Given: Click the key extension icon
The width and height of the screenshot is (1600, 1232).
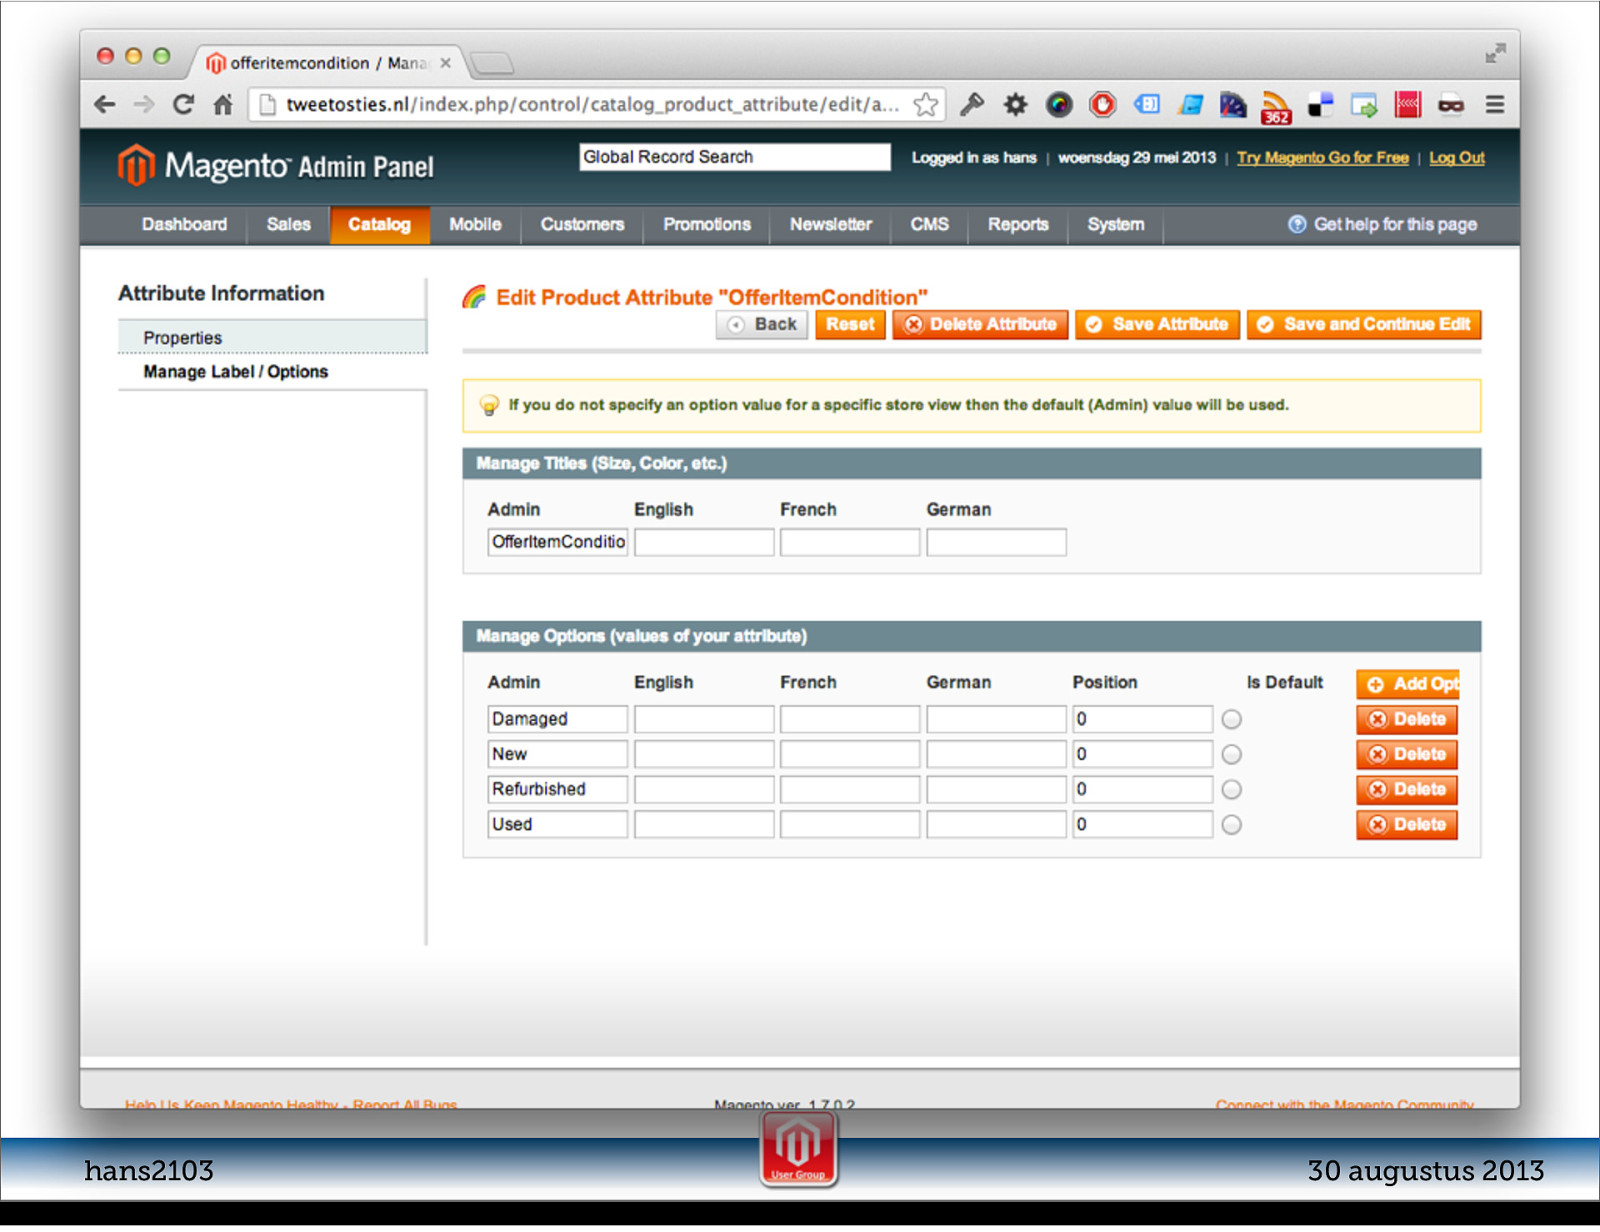Looking at the screenshot, I should (x=972, y=104).
